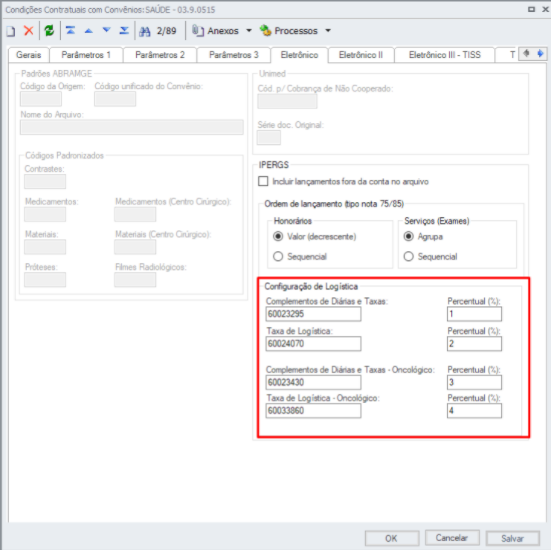This screenshot has width=551, height=550.
Task: Click Cobrança de Não Cooperado field
Action: [x=287, y=102]
